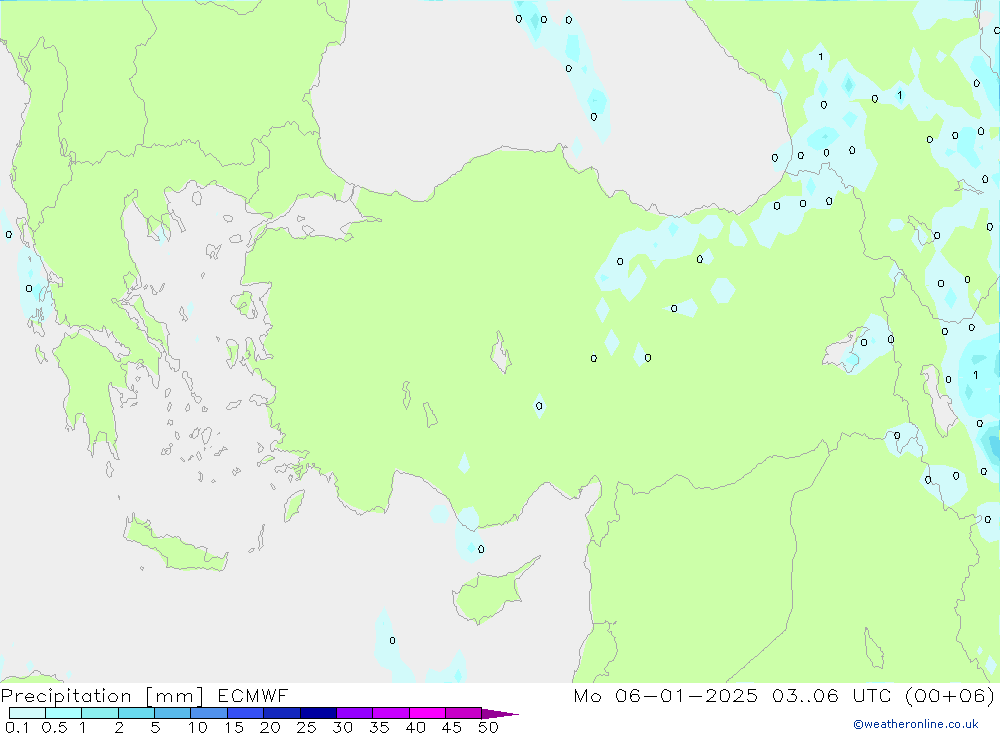Click the "Precipitation" title word
Screen dimensions: 1000x733
[66, 695]
